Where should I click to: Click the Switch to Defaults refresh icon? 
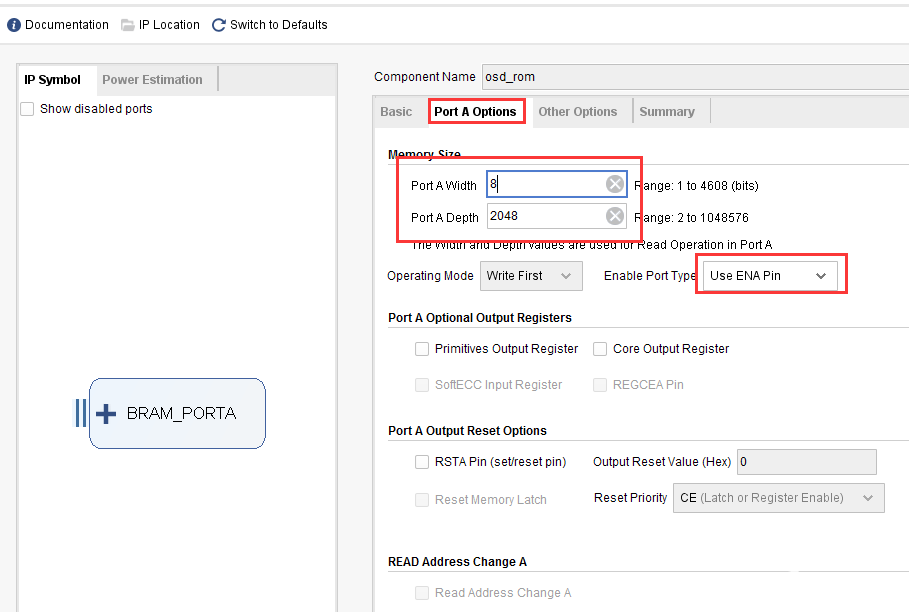[219, 25]
